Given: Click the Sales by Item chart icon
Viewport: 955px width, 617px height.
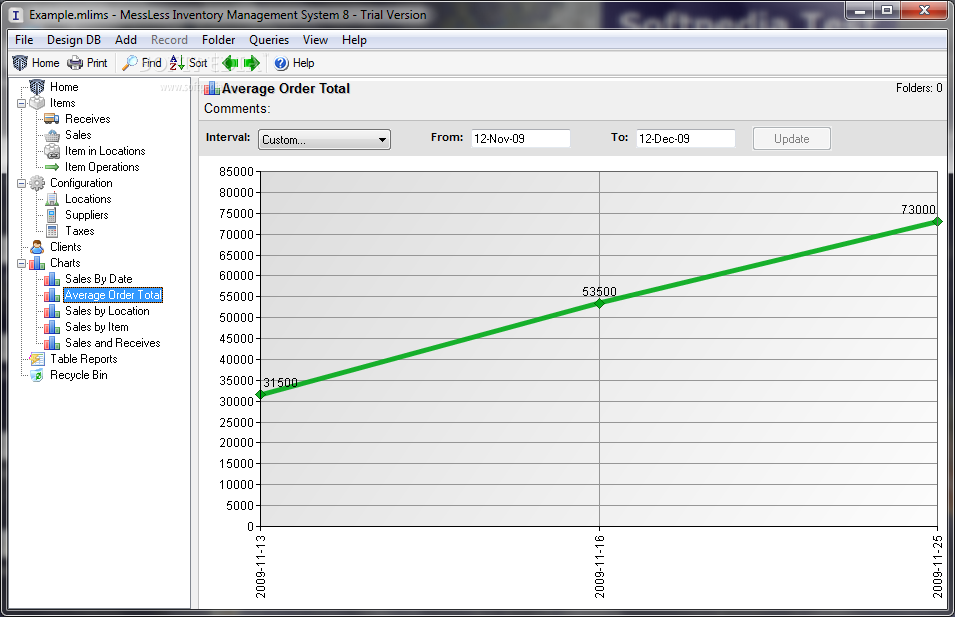Looking at the screenshot, I should point(52,327).
